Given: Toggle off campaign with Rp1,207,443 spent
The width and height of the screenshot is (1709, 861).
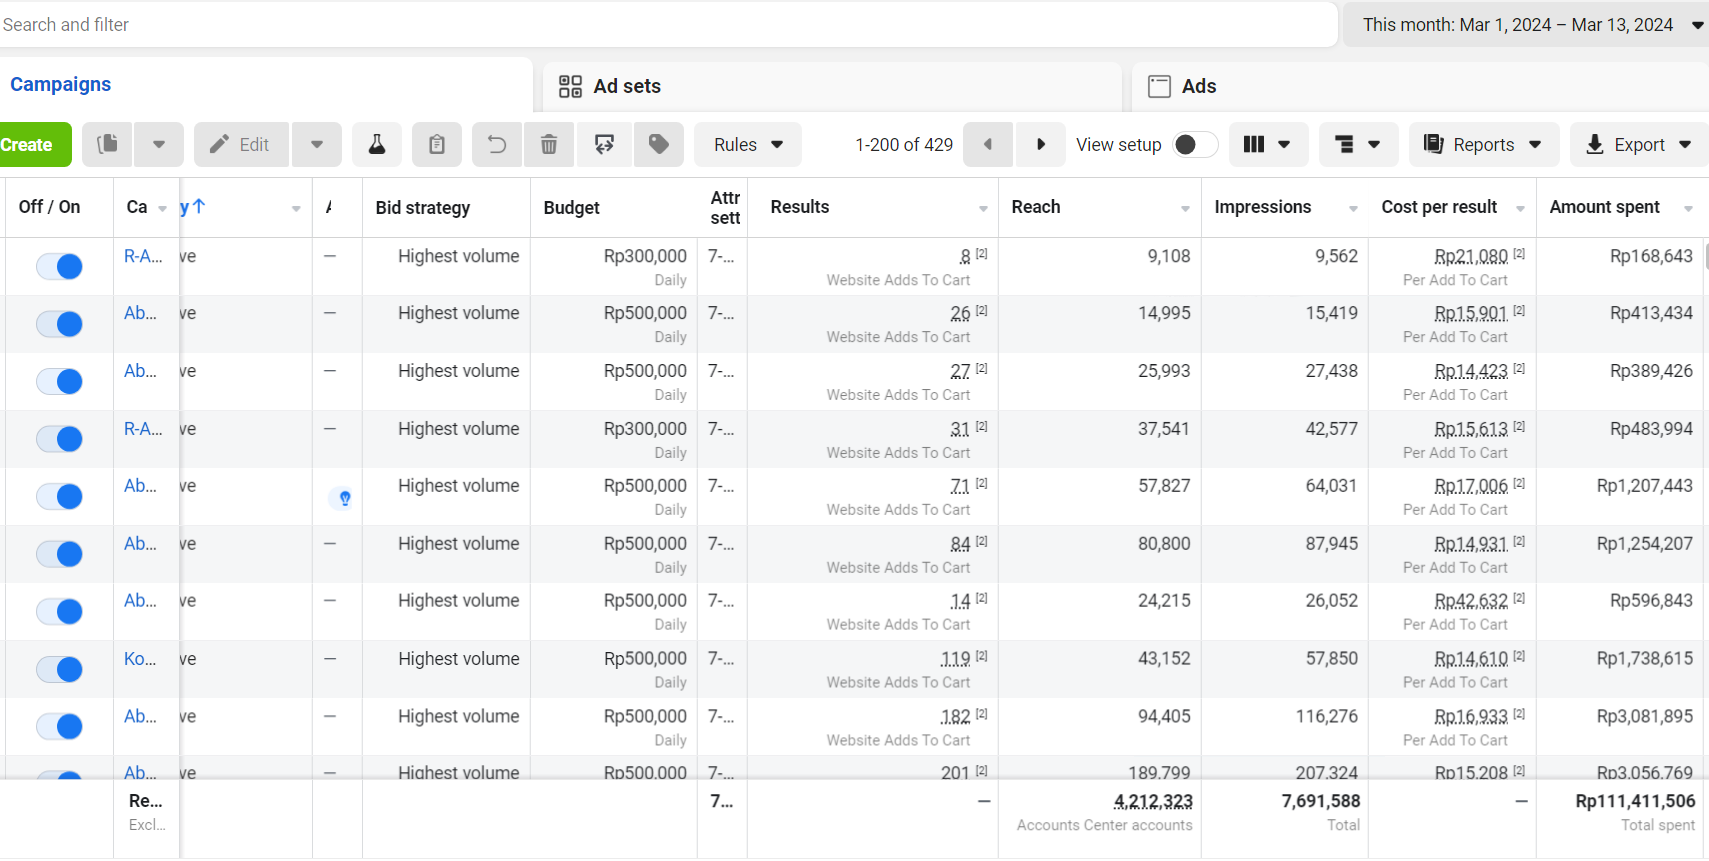Looking at the screenshot, I should 59,496.
